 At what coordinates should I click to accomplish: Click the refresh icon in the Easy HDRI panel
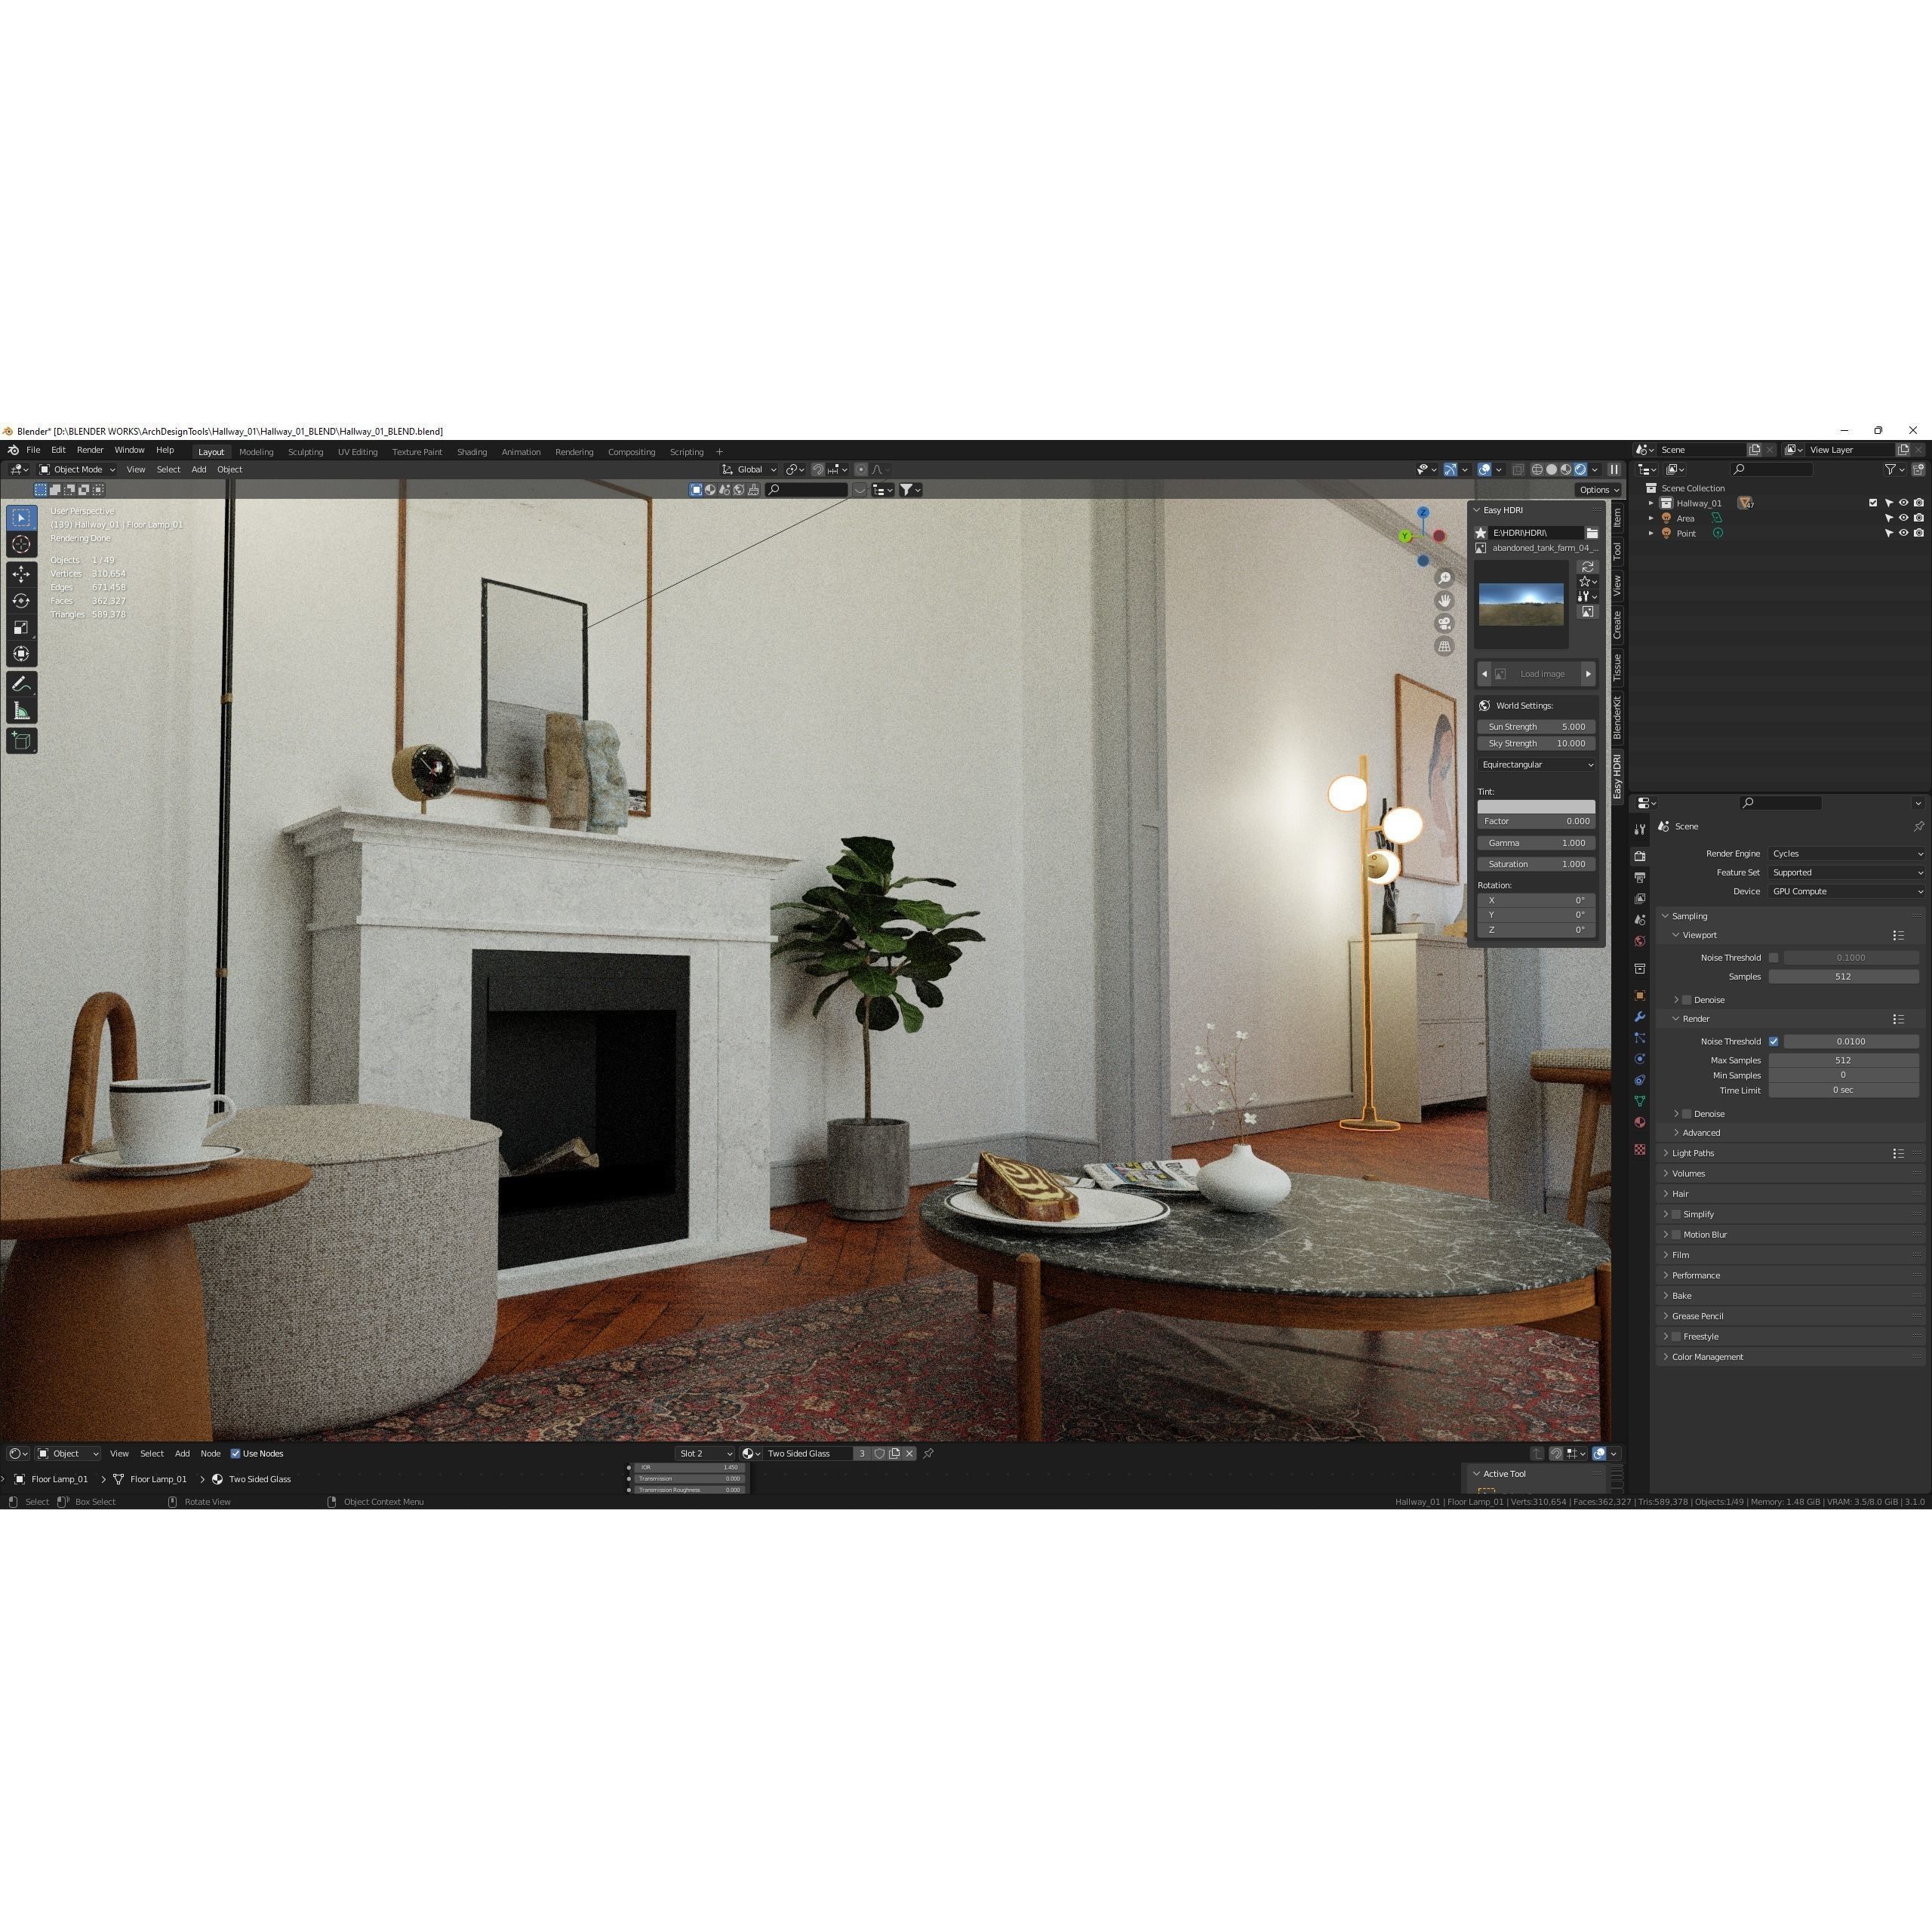[1587, 567]
